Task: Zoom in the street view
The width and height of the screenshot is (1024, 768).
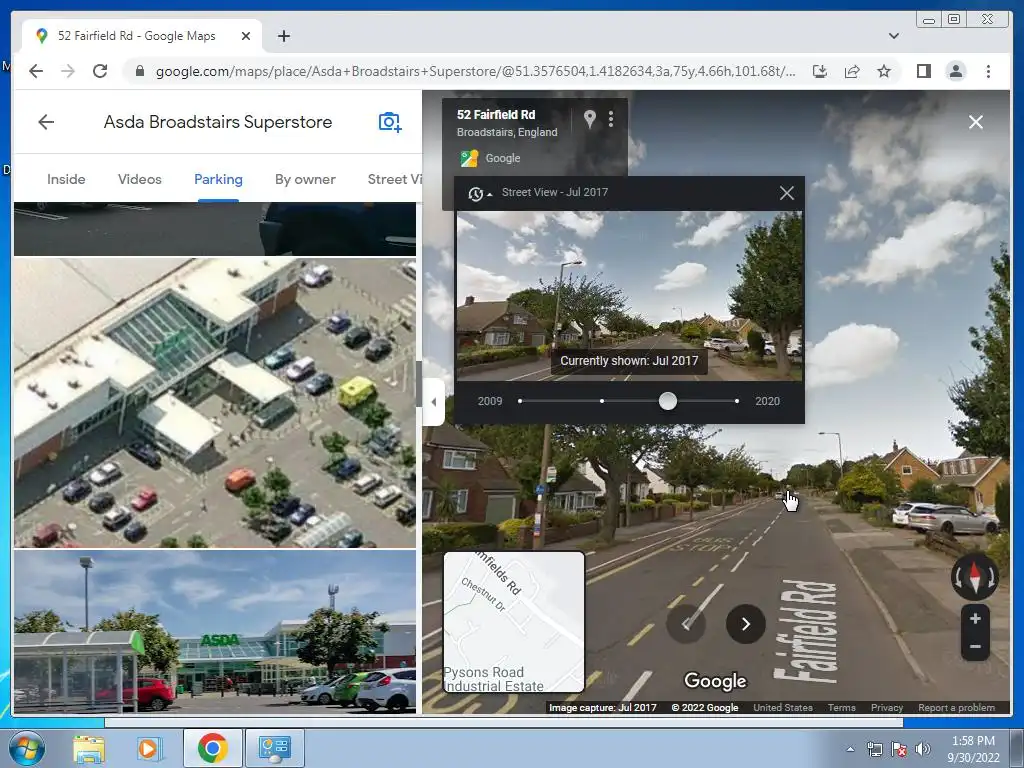Action: (x=975, y=618)
